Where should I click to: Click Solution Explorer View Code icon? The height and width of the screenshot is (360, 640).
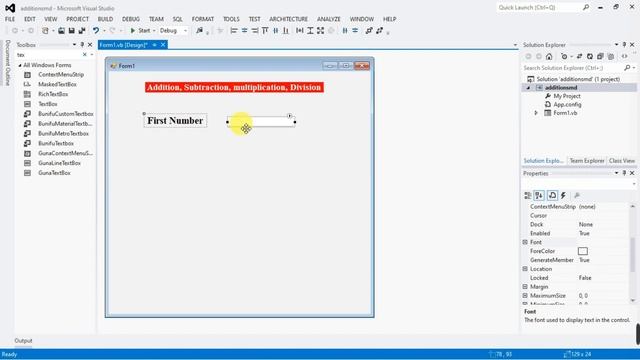[x=624, y=56]
